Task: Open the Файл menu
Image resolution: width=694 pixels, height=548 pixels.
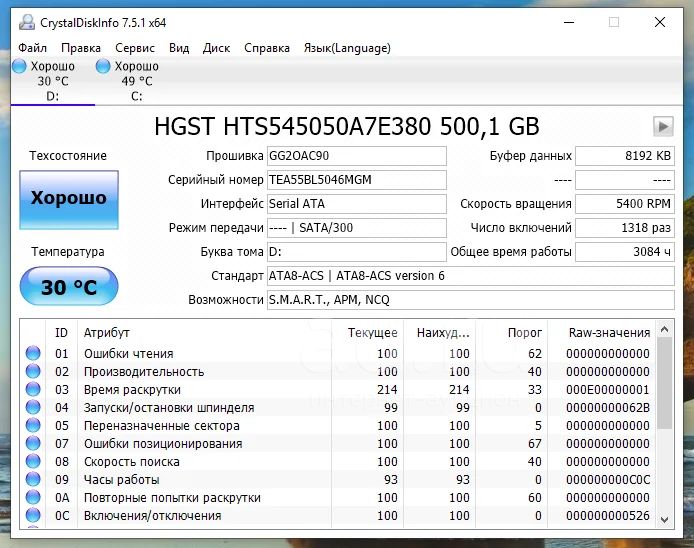Action: [x=32, y=48]
